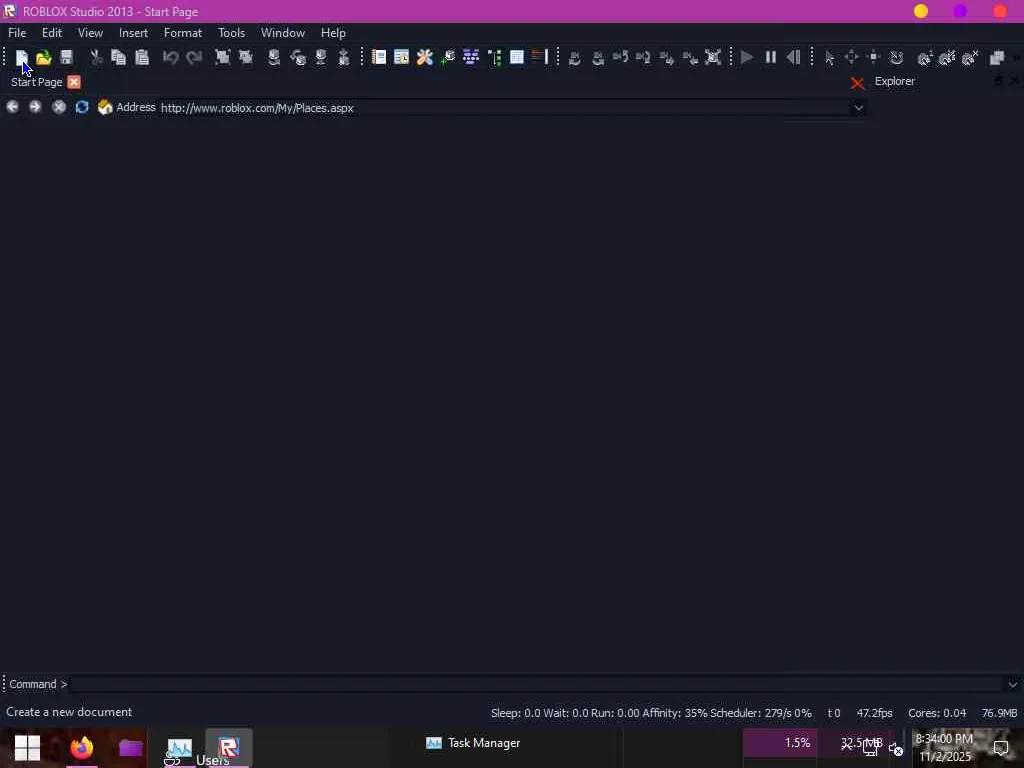Click the zoom extents crossed-arrows icon
The height and width of the screenshot is (768, 1024).
[x=713, y=57]
